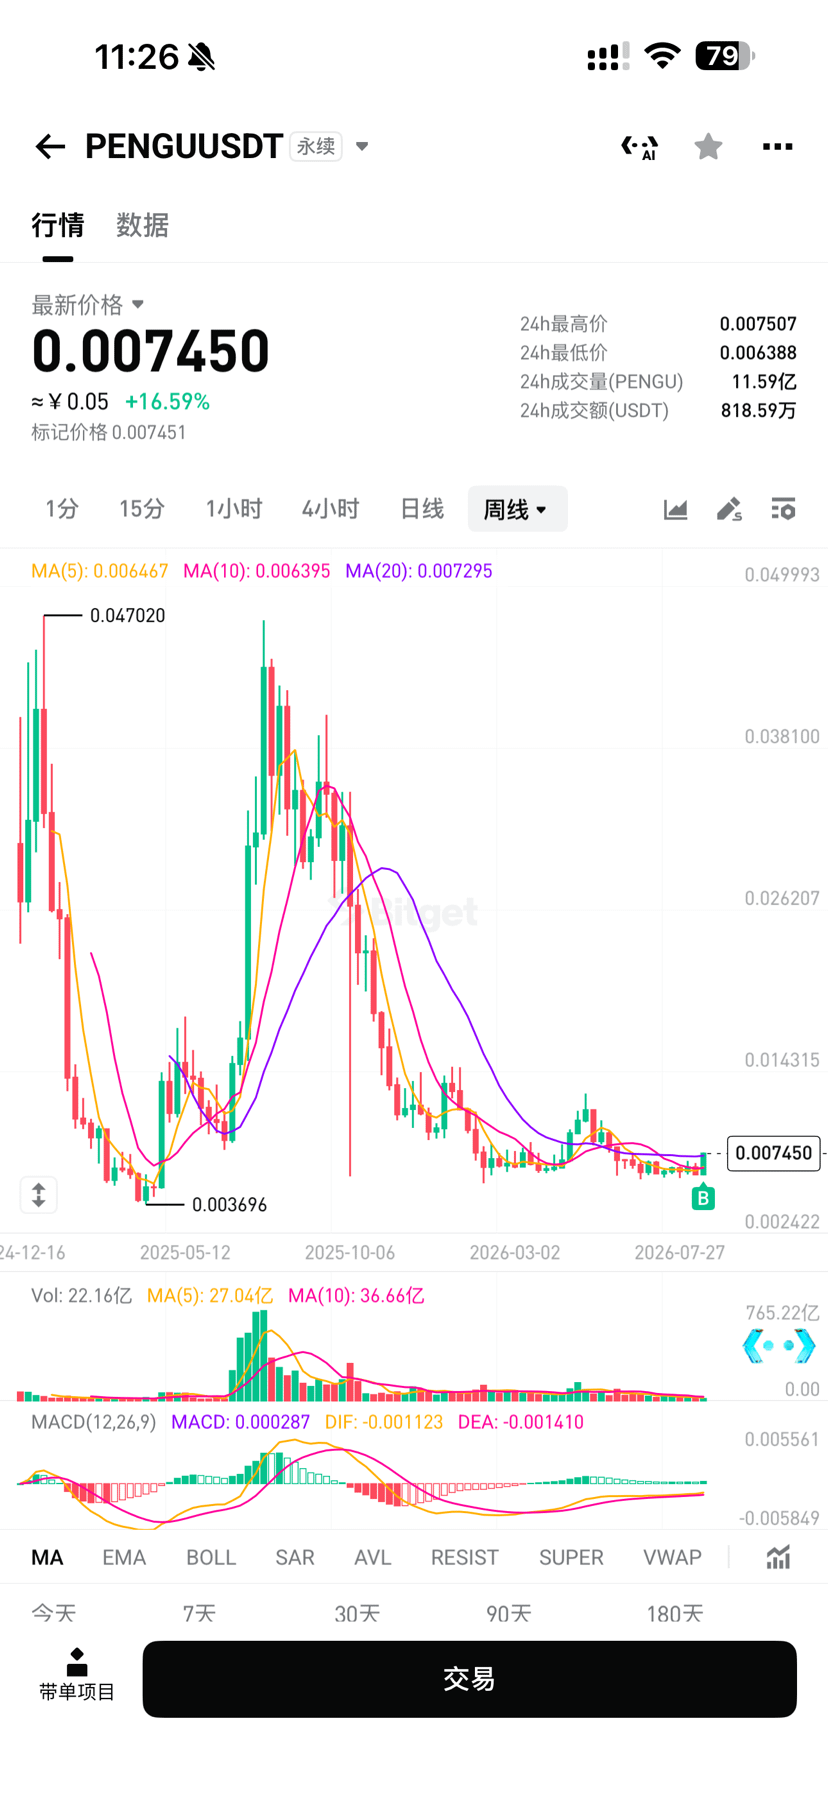Tap the MA(5): 0.006467 label
828x1795 pixels.
coord(100,571)
